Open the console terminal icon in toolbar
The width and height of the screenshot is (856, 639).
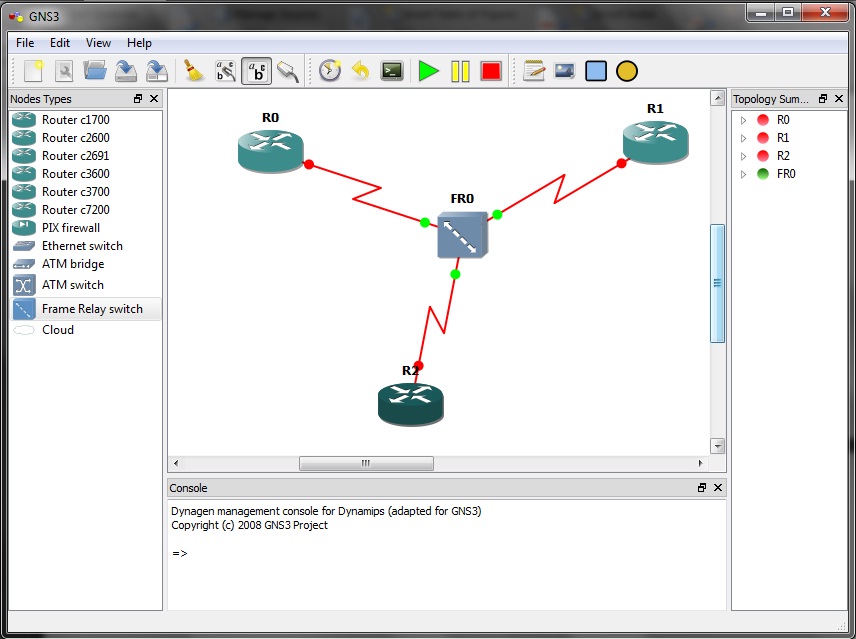coord(392,71)
